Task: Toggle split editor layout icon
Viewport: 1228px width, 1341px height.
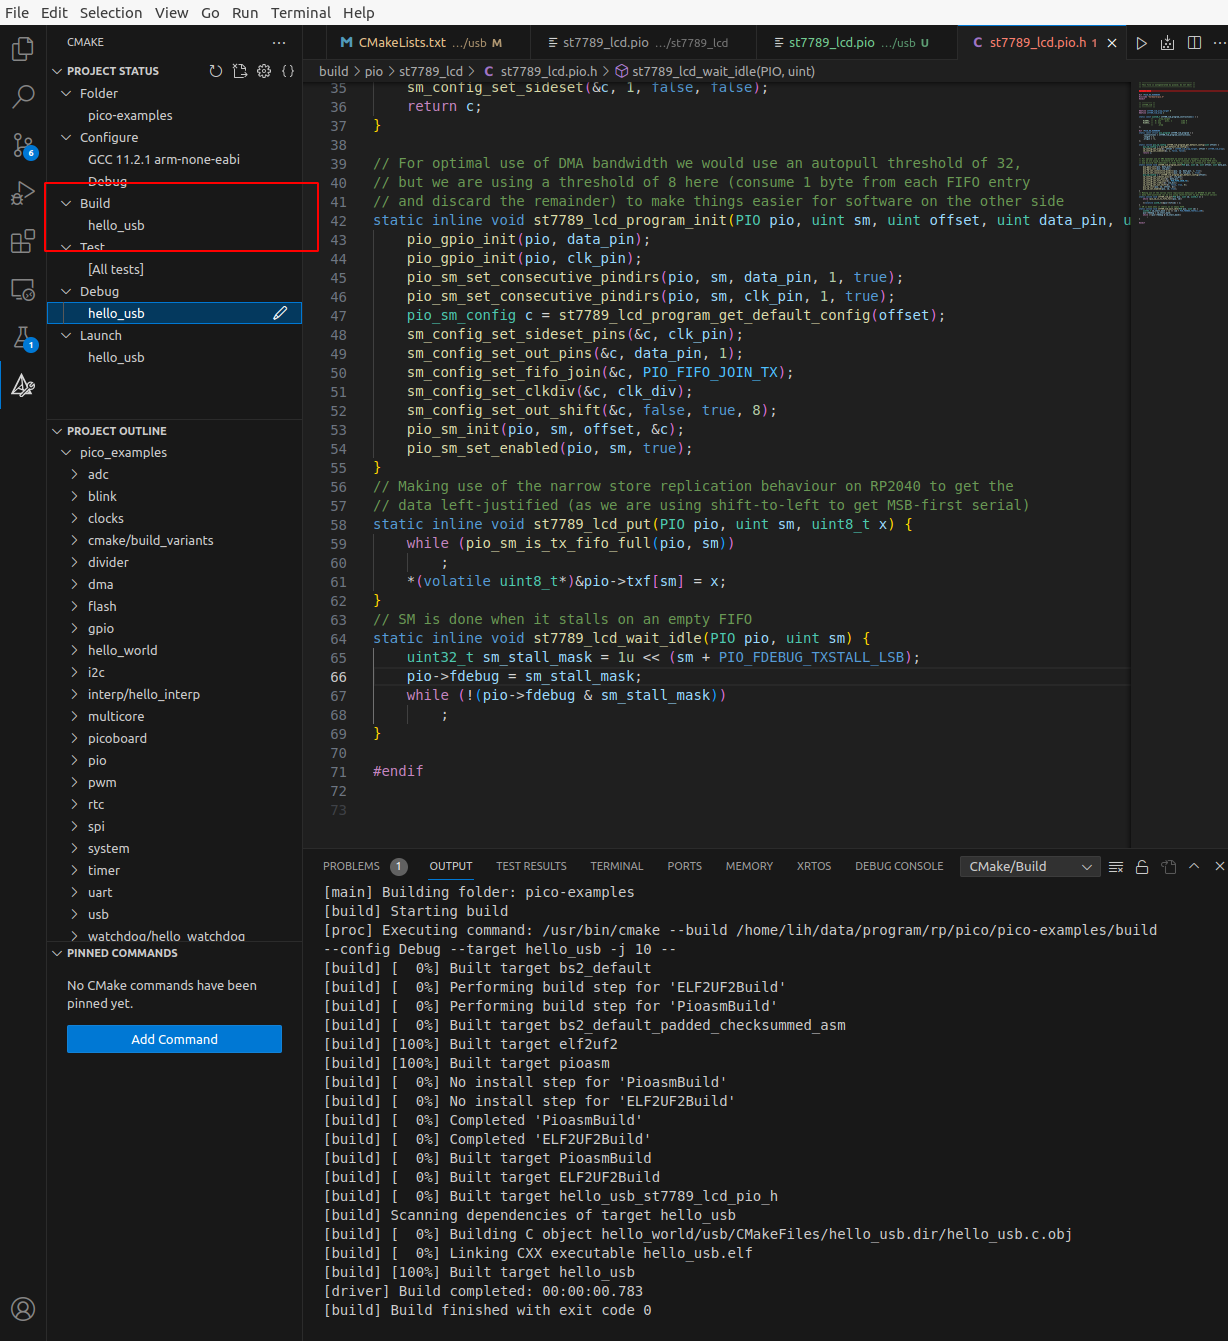Action: (x=1194, y=43)
